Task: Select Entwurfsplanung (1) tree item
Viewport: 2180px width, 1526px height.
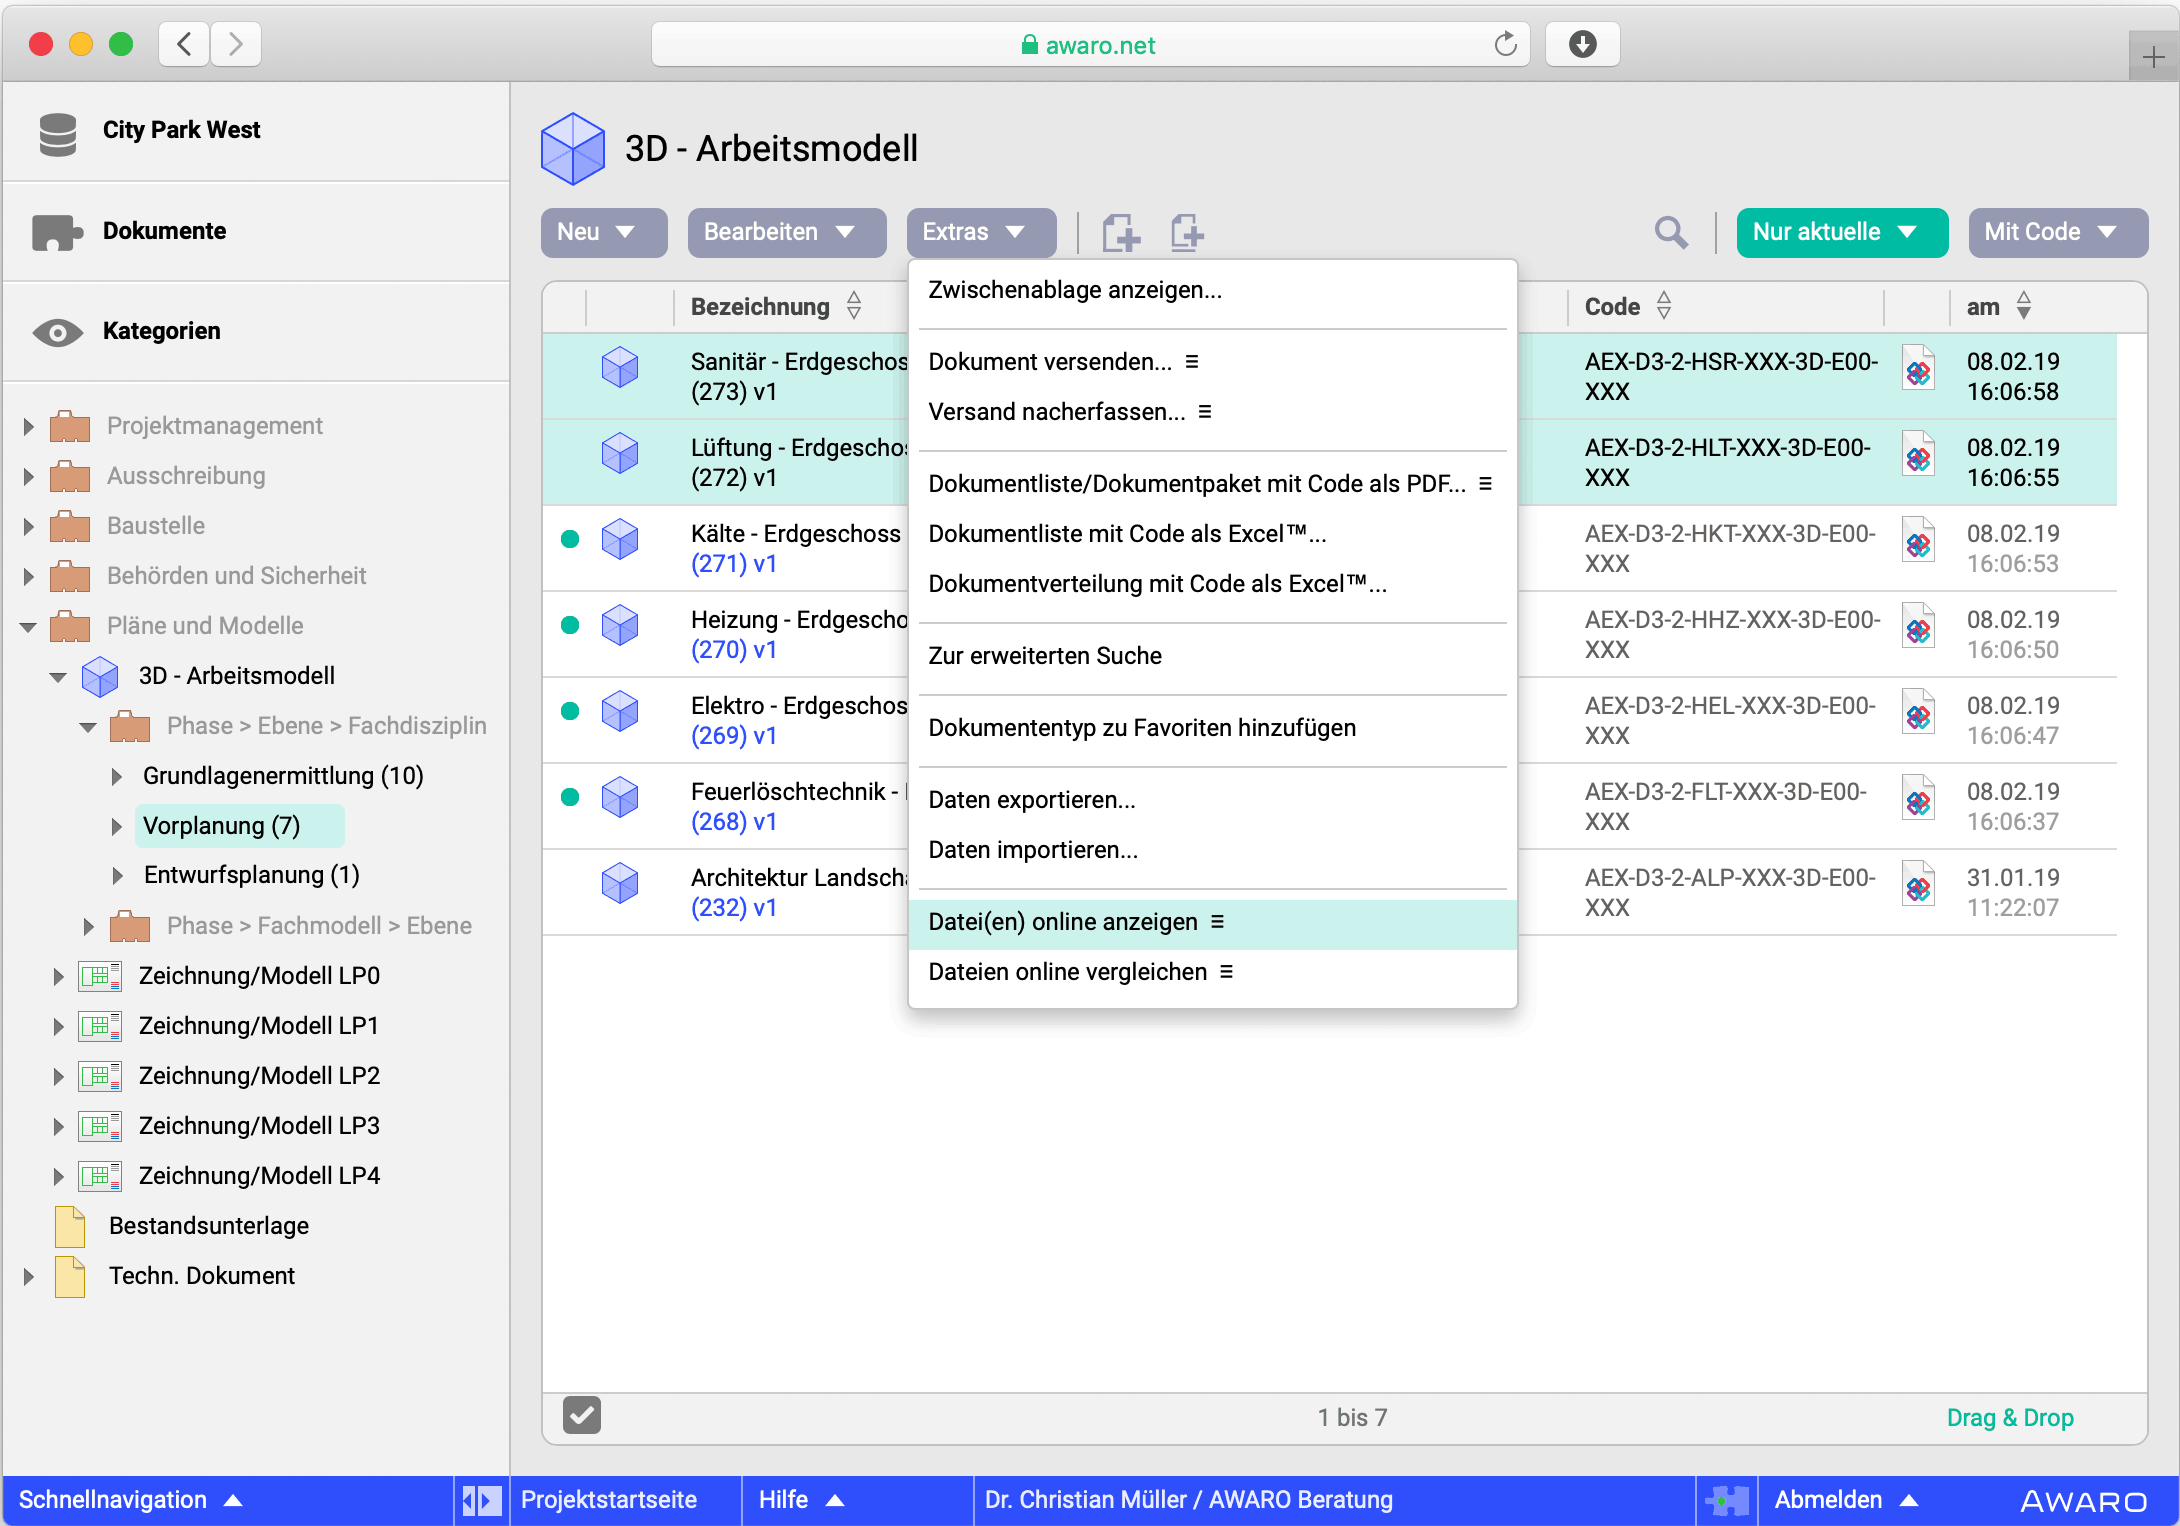Action: point(251,876)
